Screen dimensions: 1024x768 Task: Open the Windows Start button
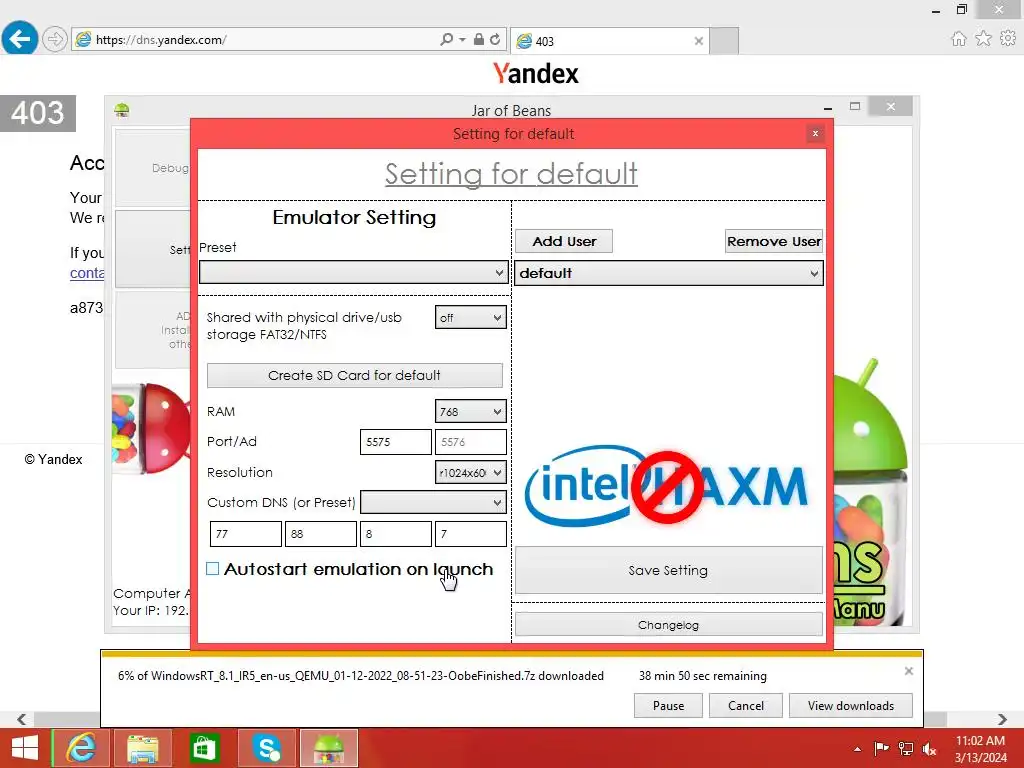pos(25,748)
